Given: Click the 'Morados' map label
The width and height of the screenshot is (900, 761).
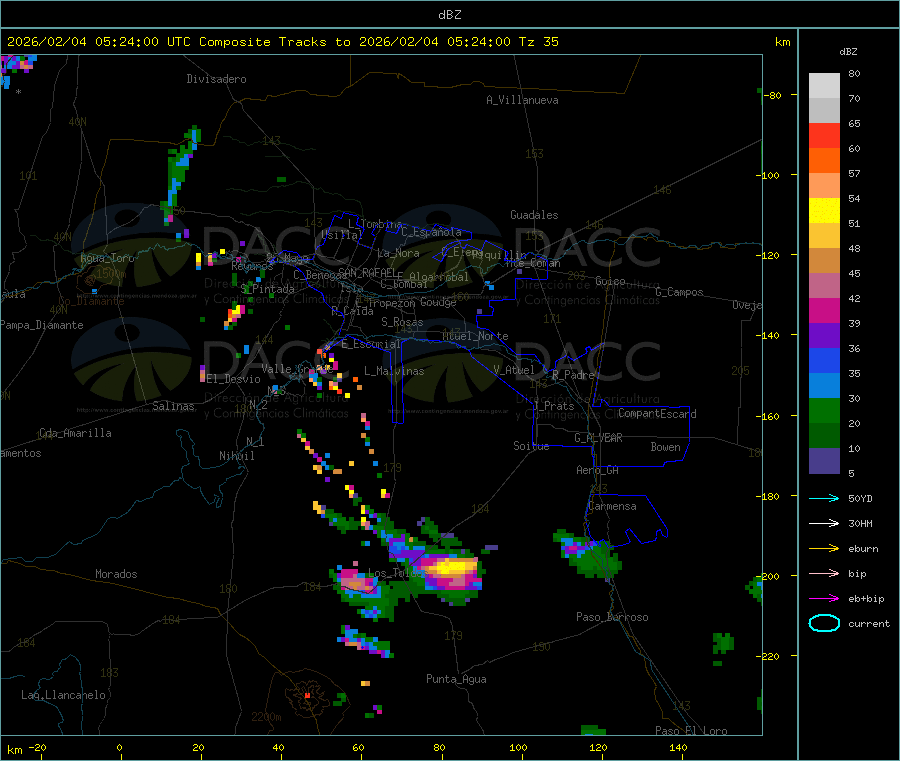Looking at the screenshot, I should click(116, 574).
